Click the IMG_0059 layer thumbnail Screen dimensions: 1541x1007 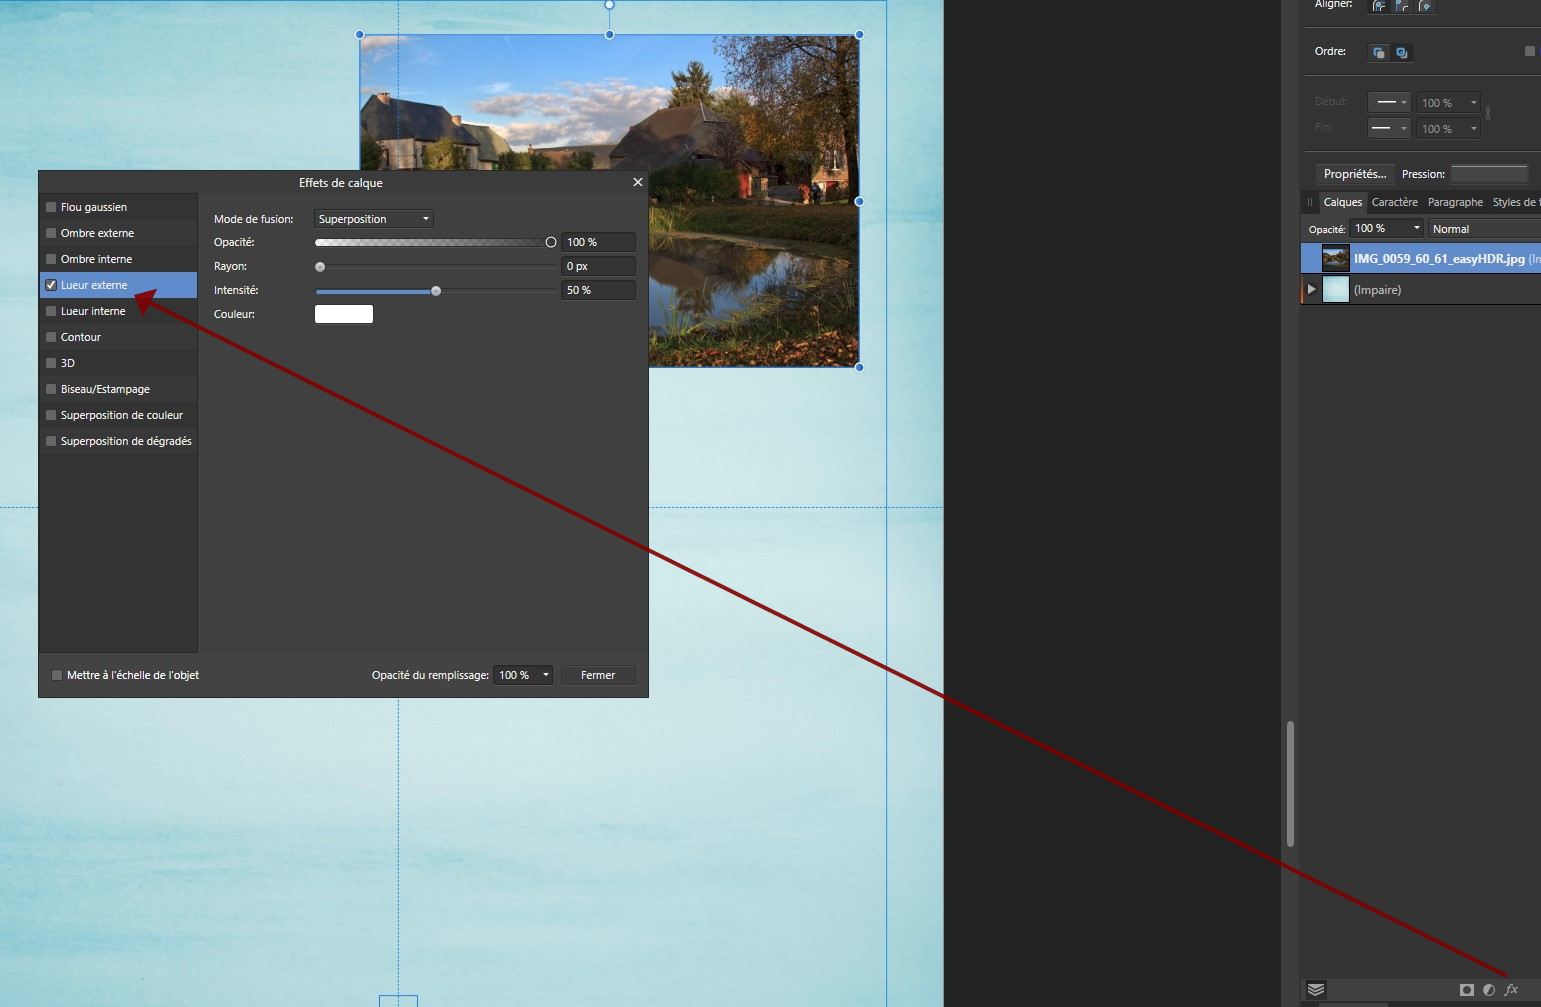(1335, 258)
